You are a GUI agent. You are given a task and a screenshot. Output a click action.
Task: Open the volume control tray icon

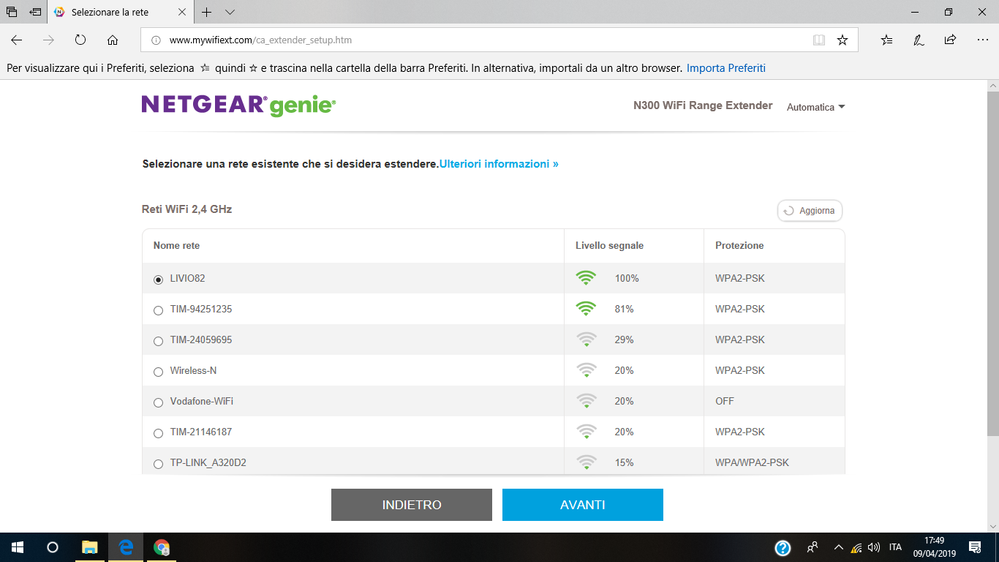873,547
